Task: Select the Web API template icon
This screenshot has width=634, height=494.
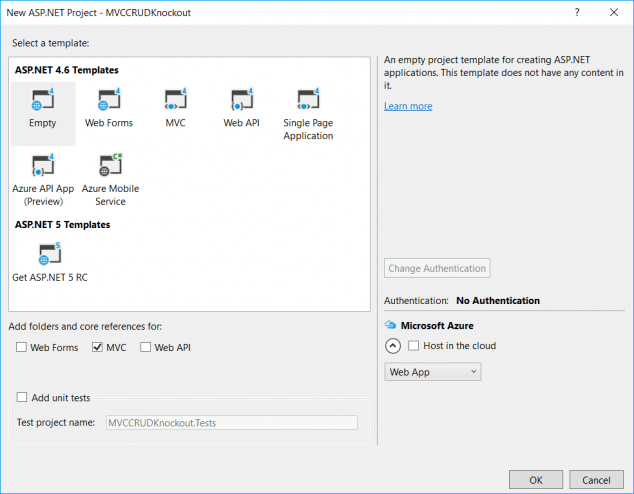Action: coord(243,101)
